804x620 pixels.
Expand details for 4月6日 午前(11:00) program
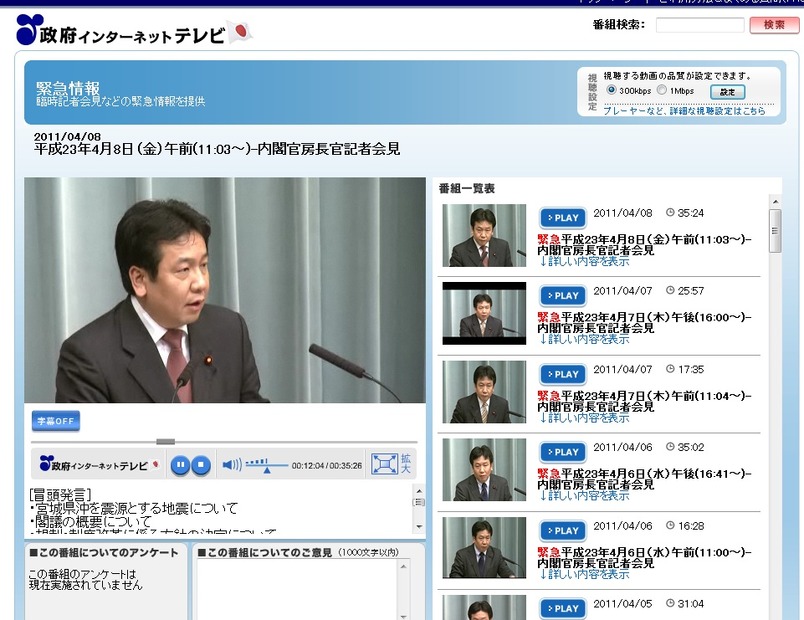(584, 574)
